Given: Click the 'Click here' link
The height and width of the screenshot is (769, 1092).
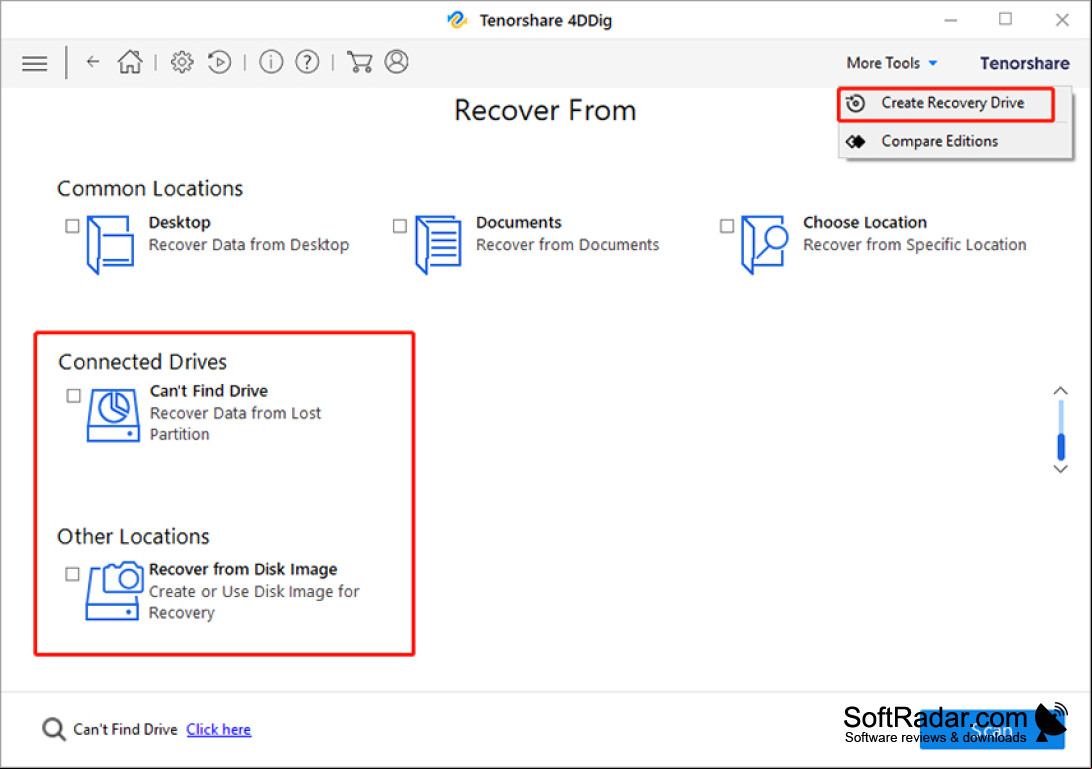Looking at the screenshot, I should pos(219,729).
